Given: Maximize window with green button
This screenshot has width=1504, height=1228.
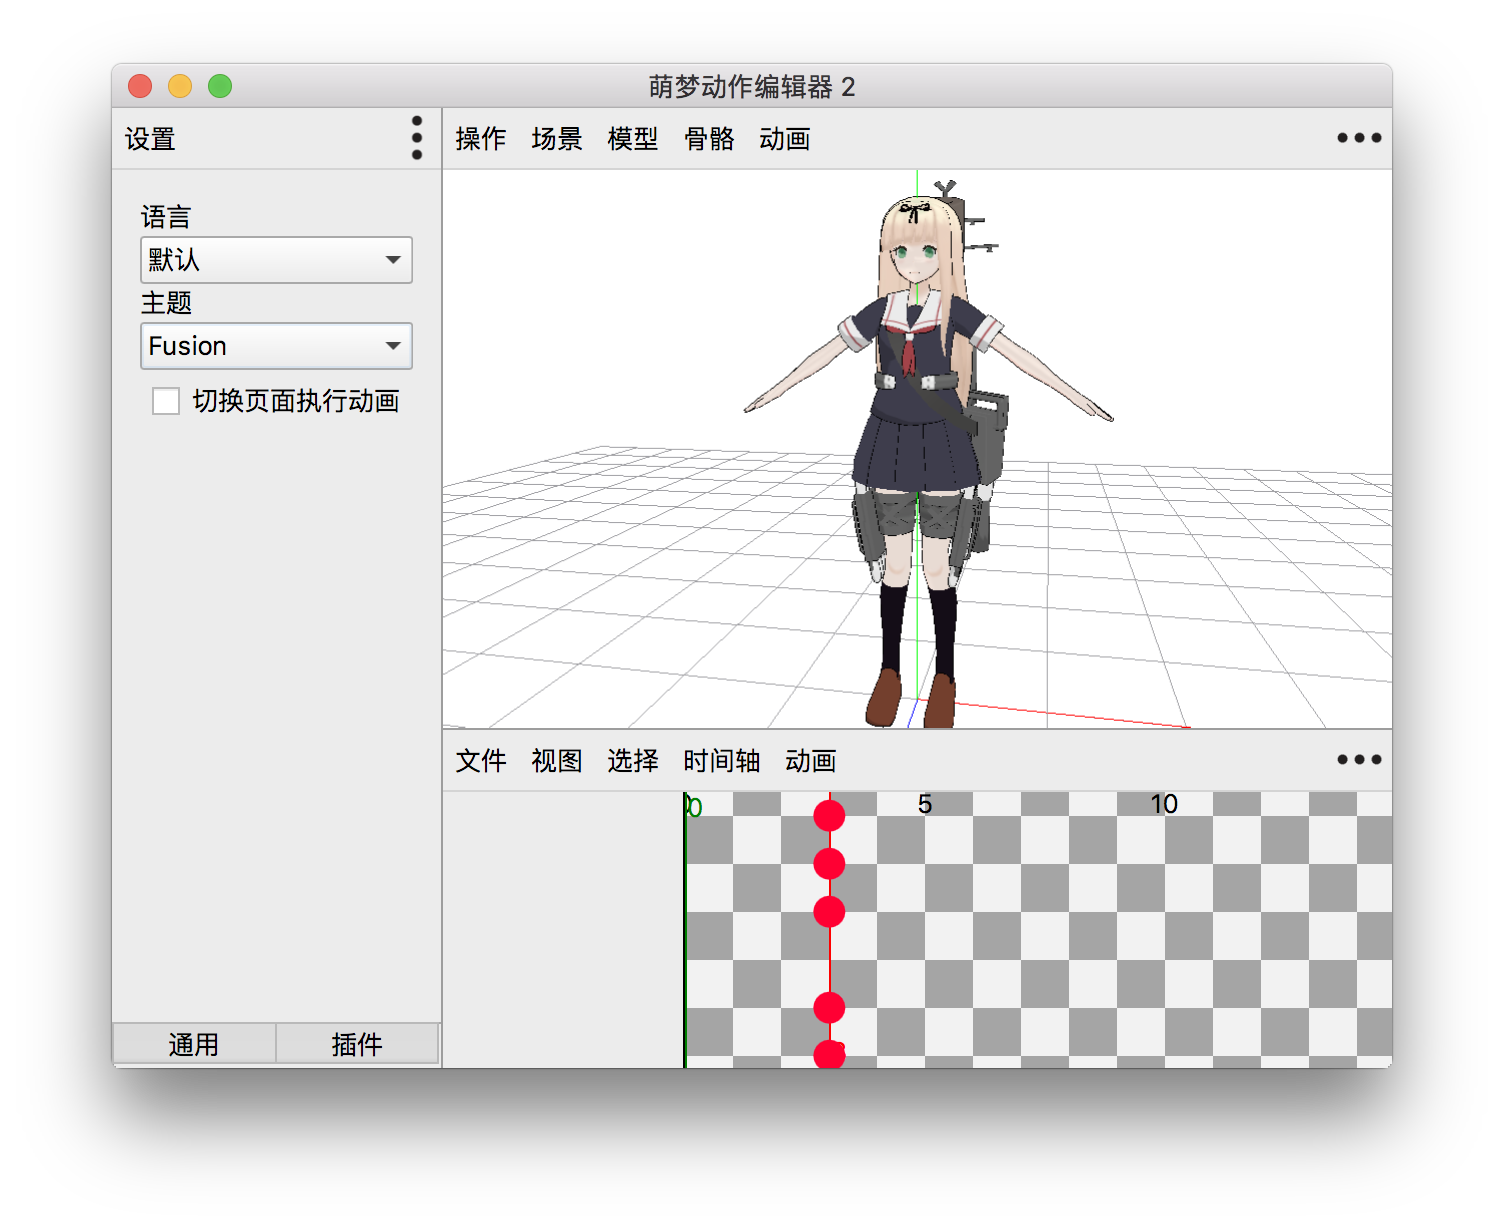Looking at the screenshot, I should [220, 86].
